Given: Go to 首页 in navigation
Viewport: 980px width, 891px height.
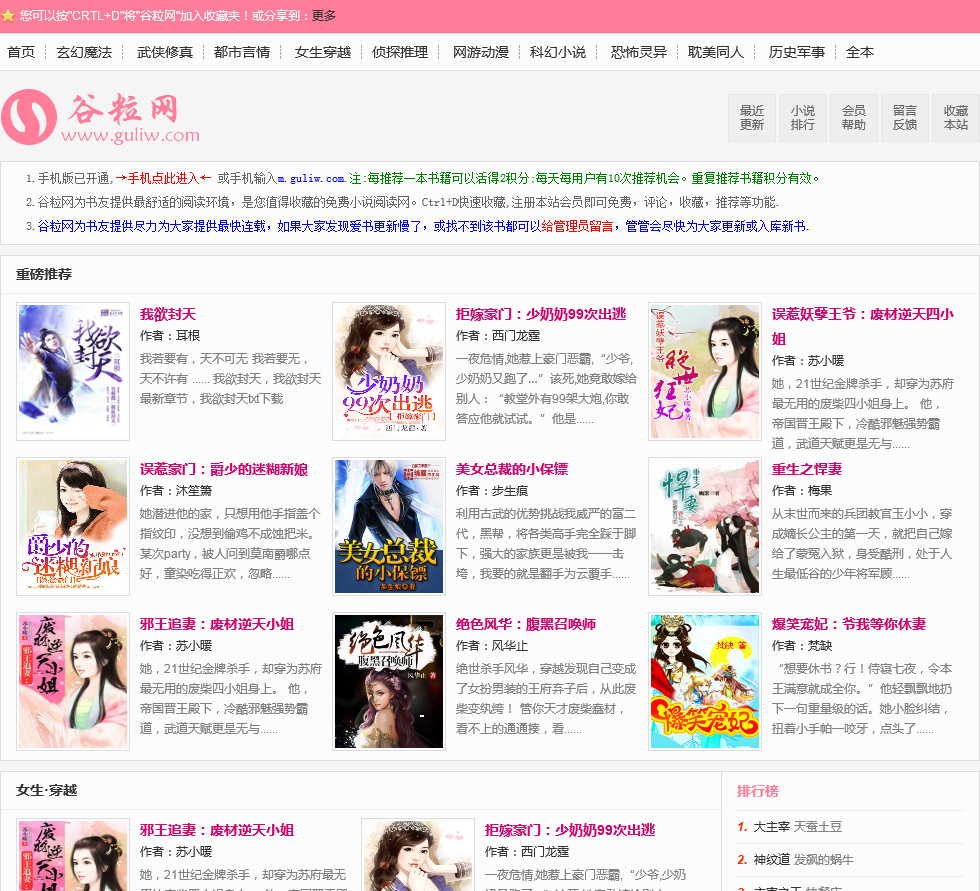Looking at the screenshot, I should [x=21, y=52].
